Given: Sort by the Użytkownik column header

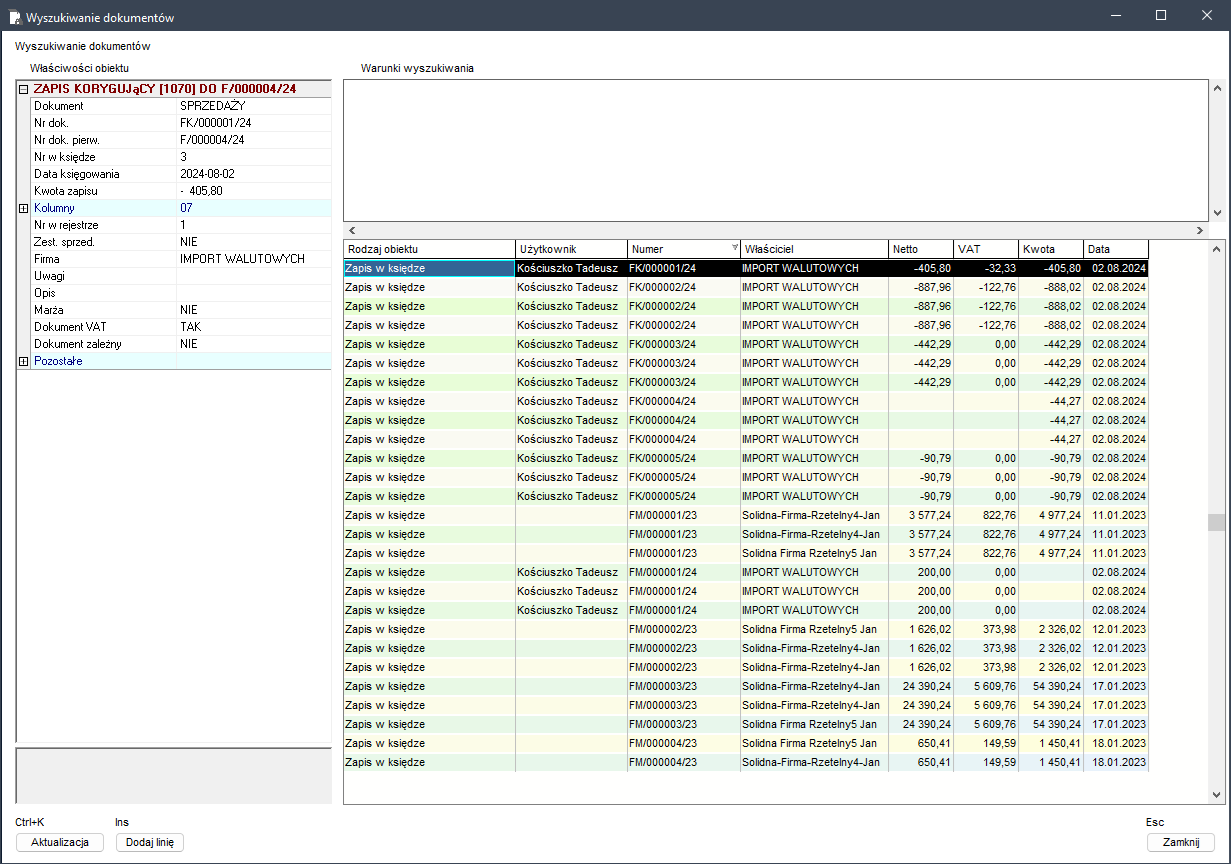Looking at the screenshot, I should (571, 249).
